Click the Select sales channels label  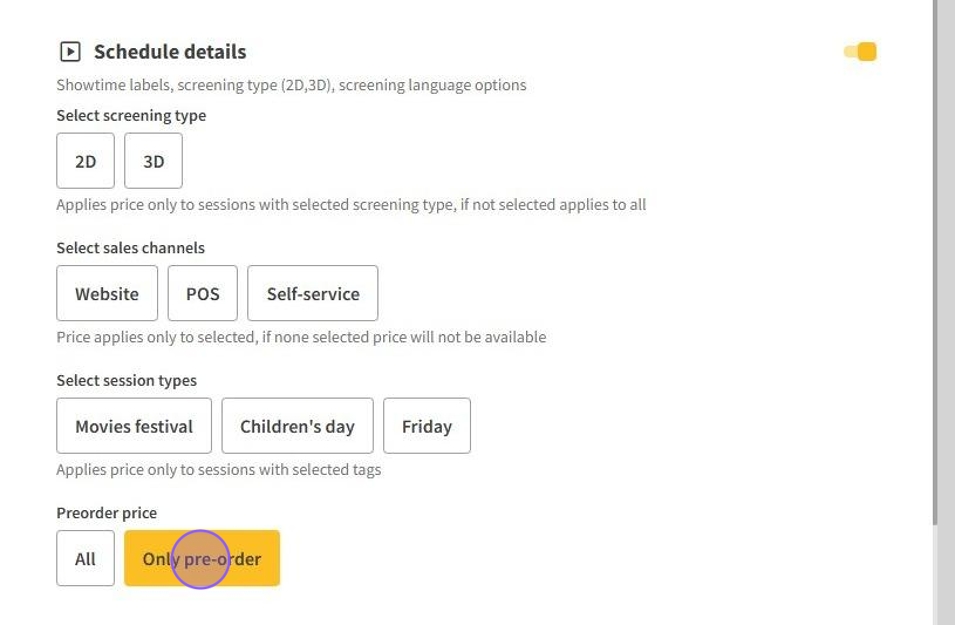(x=130, y=248)
